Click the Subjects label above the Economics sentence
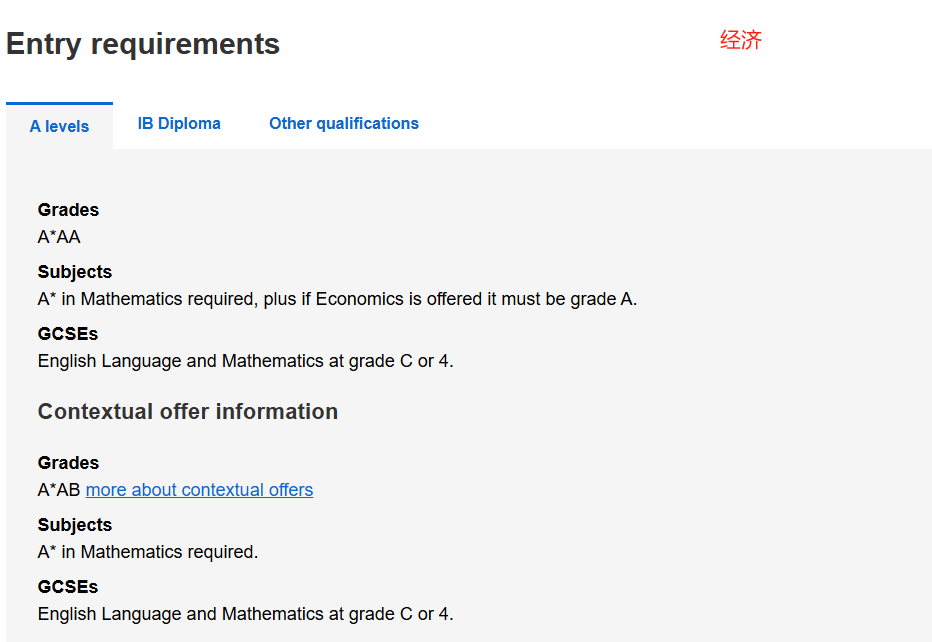 tap(75, 272)
